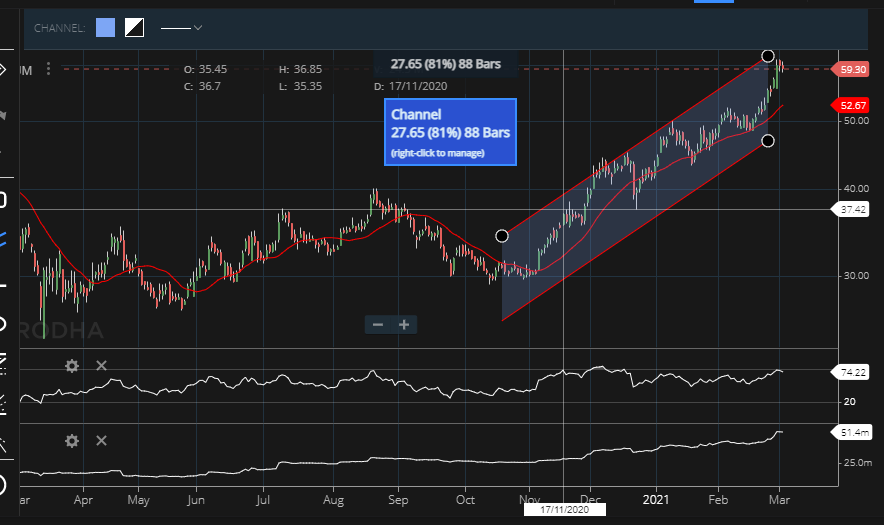Click the 74.22 indicator value label
The height and width of the screenshot is (525, 884).
[x=851, y=372]
